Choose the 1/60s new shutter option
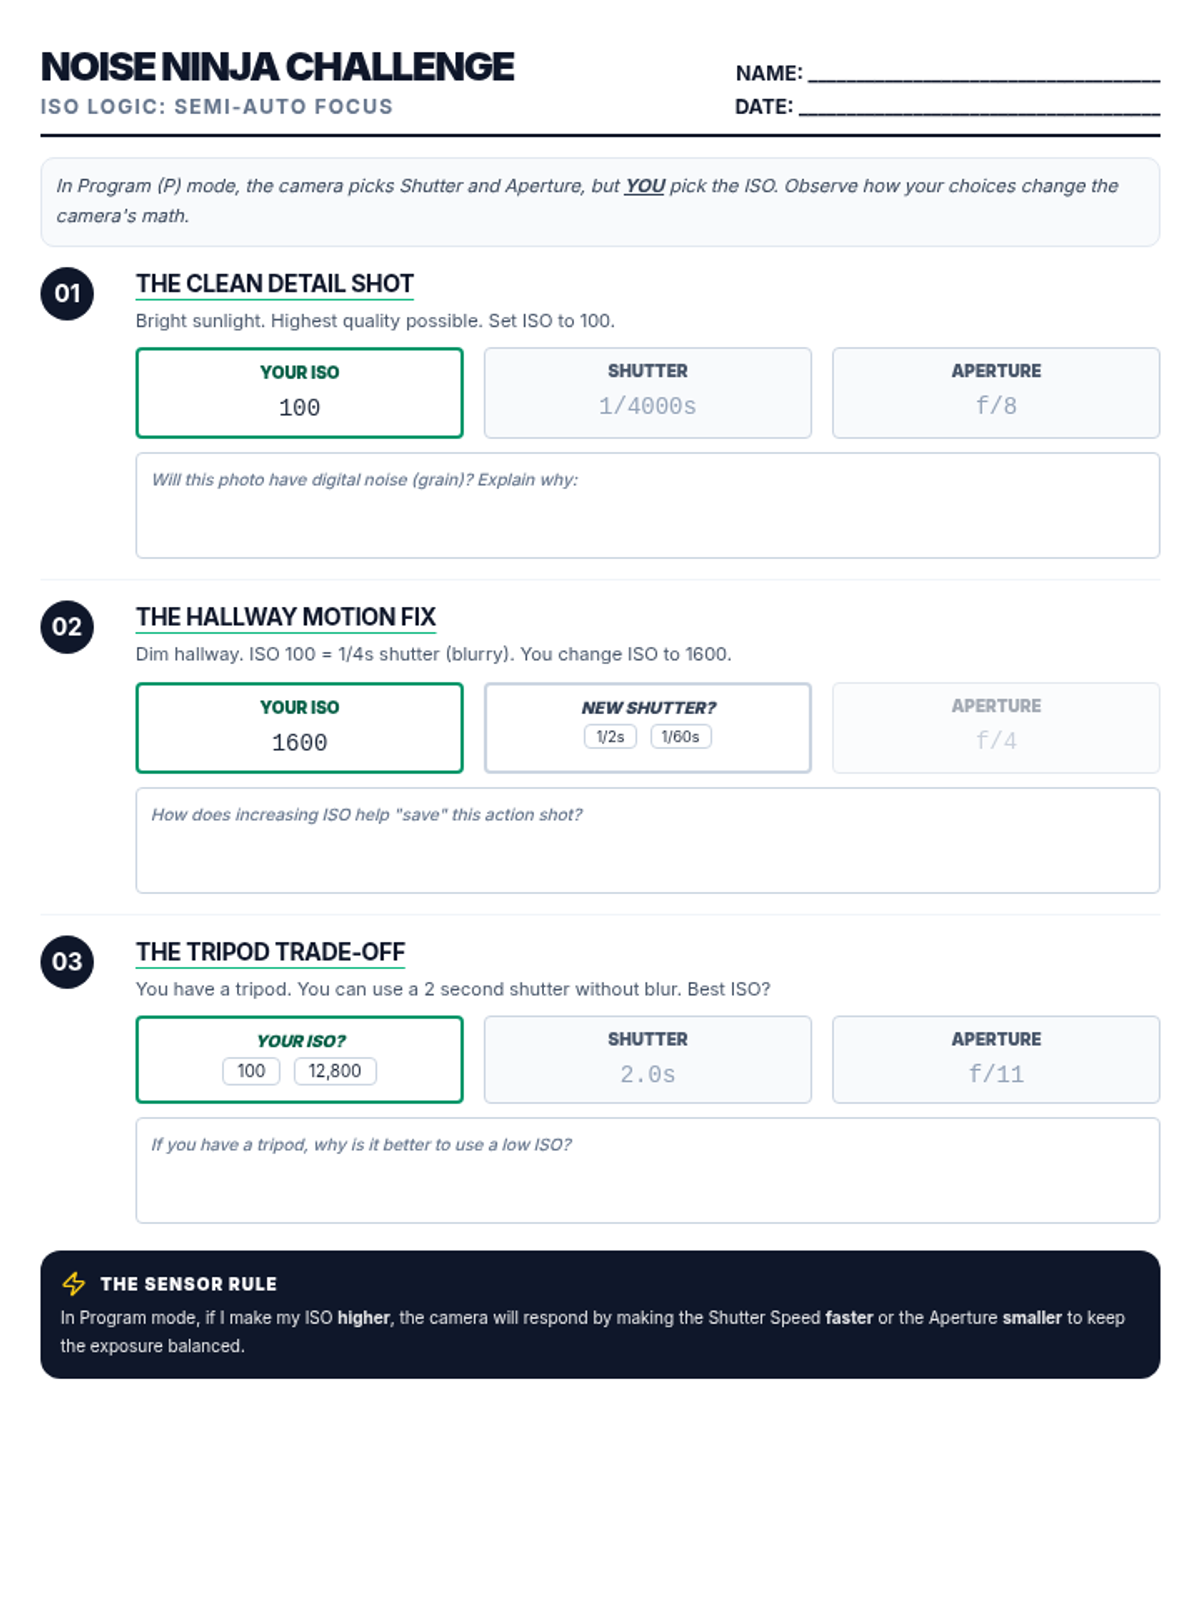1200x1600 pixels. 680,737
